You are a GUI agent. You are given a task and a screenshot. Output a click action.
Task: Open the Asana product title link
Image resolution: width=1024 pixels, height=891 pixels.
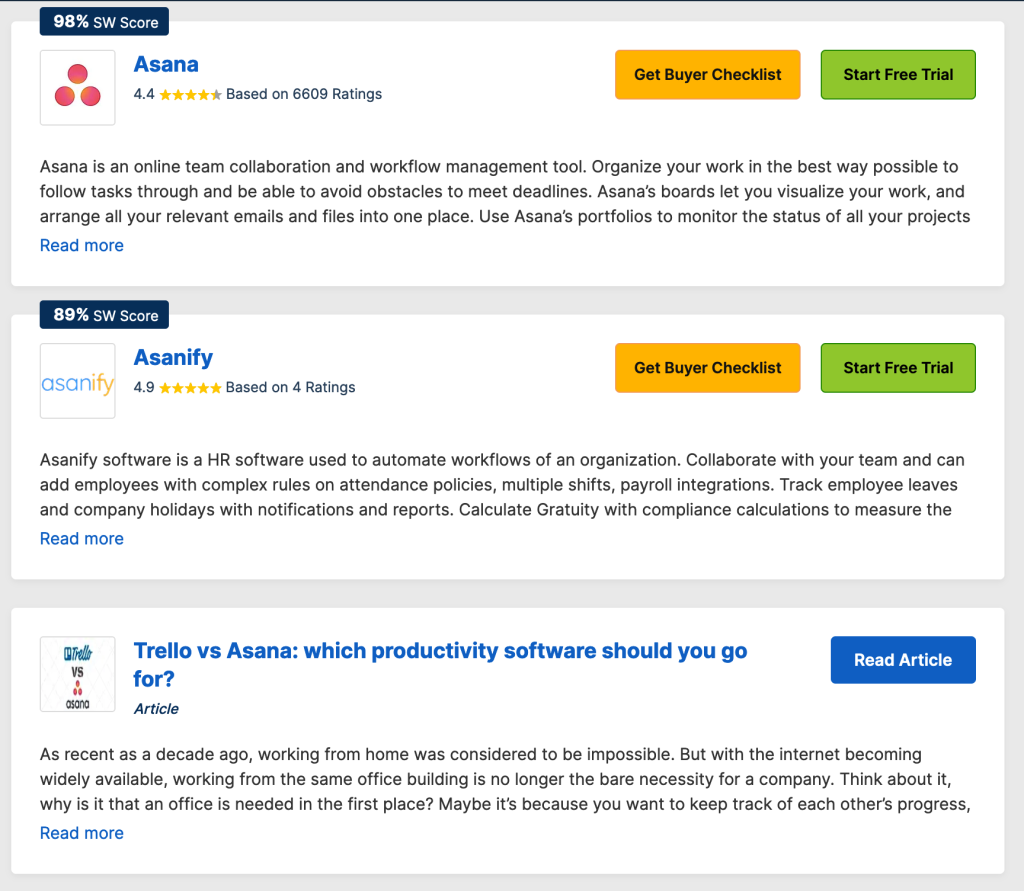166,65
